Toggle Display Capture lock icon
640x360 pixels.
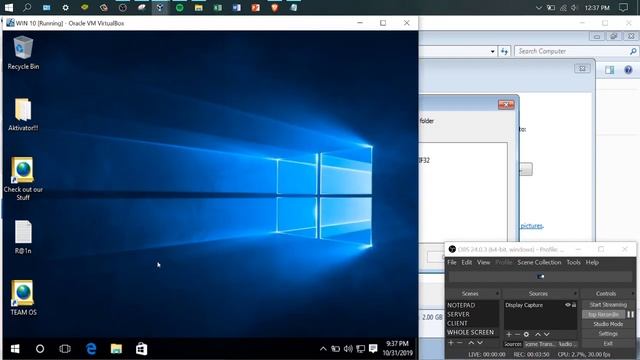click(x=574, y=305)
